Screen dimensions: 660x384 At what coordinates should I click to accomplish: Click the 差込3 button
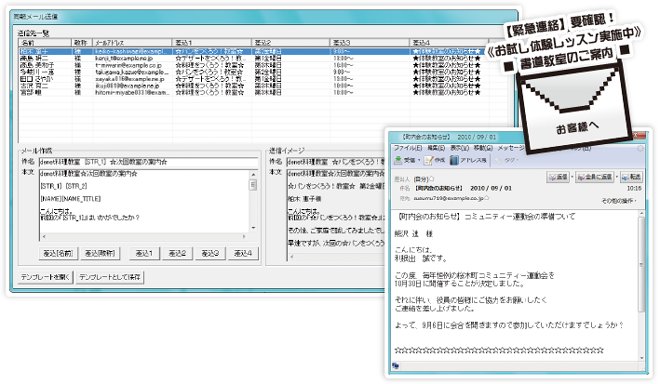pyautogui.click(x=210, y=253)
